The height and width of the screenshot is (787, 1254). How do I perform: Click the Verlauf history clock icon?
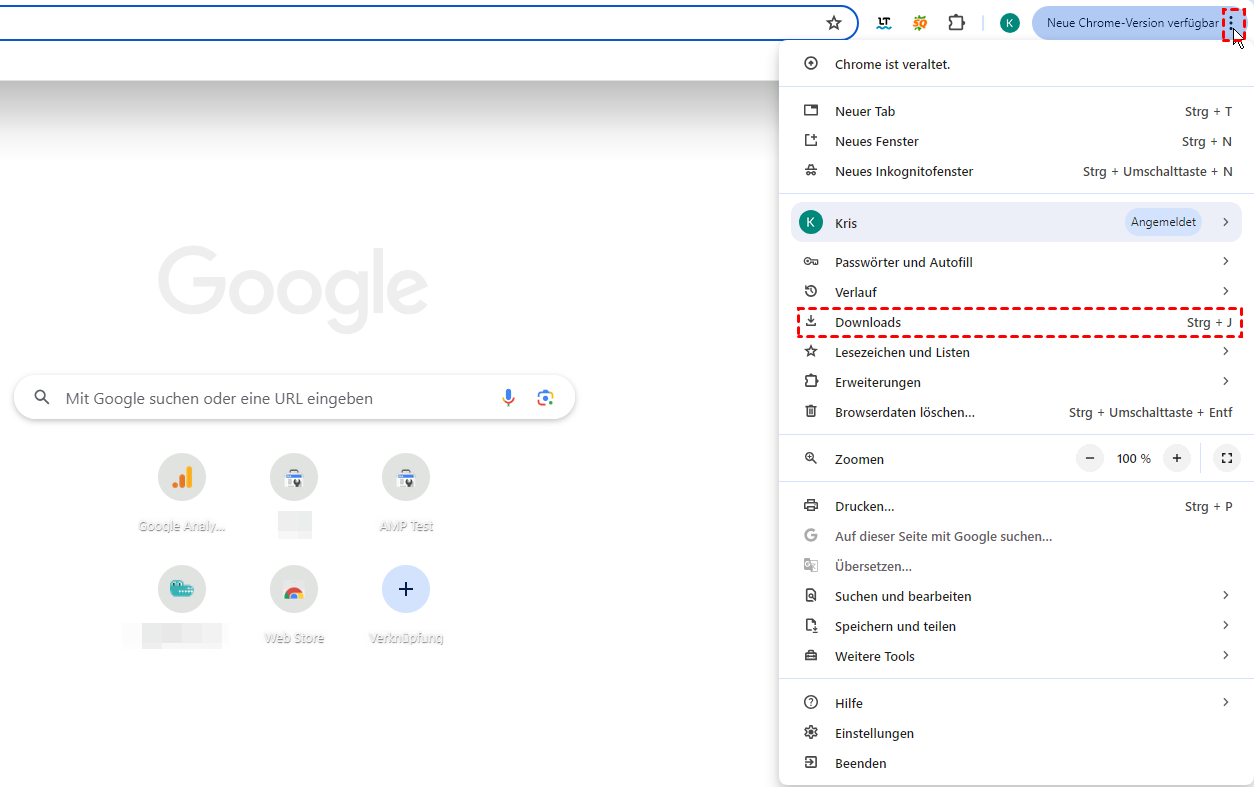[811, 292]
